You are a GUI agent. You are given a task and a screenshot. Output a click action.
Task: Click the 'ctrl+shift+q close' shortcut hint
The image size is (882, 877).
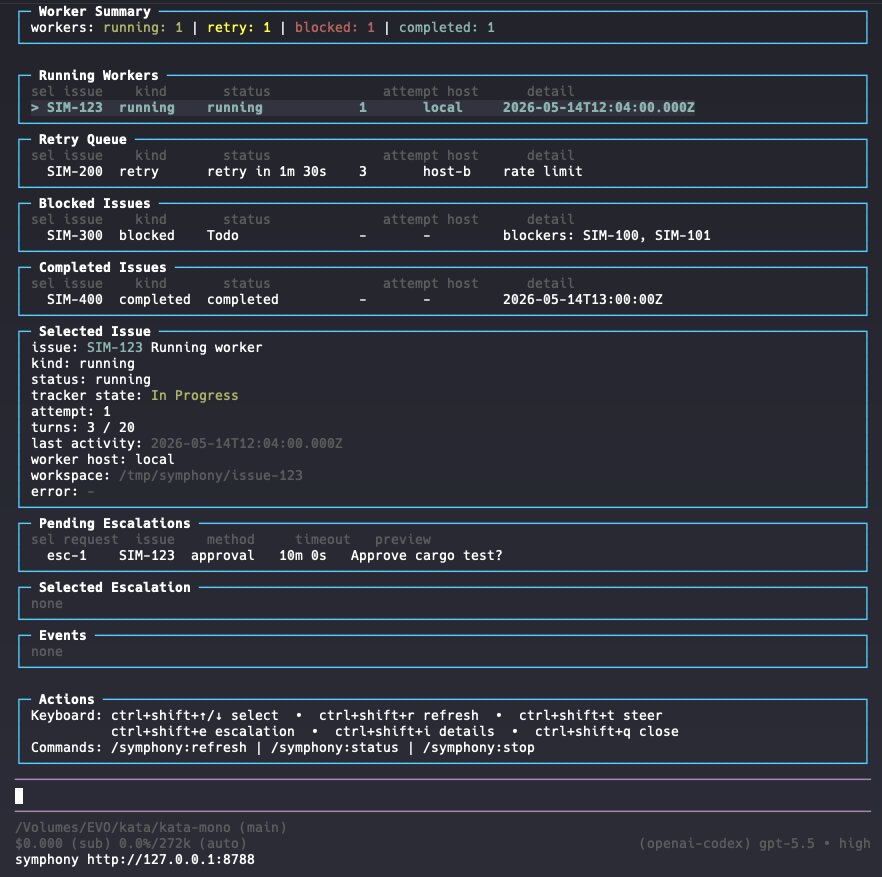pyautogui.click(x=606, y=732)
